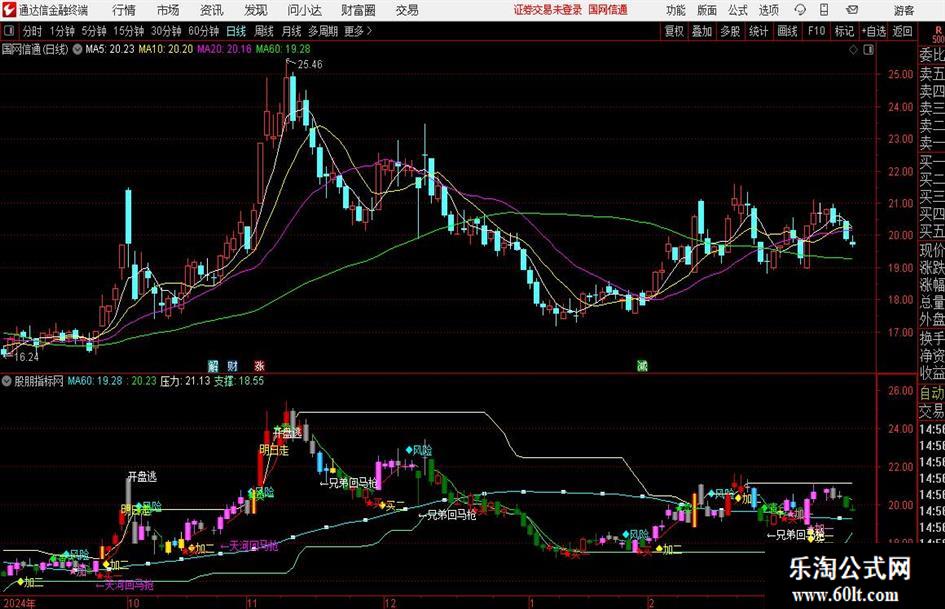This screenshot has height=609, width=945.
Task: Click the green 减 marker icon
Action: pyautogui.click(x=642, y=365)
